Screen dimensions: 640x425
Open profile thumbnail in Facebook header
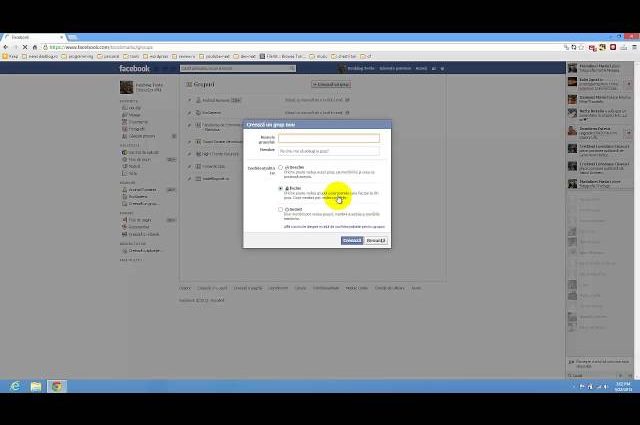(x=342, y=68)
